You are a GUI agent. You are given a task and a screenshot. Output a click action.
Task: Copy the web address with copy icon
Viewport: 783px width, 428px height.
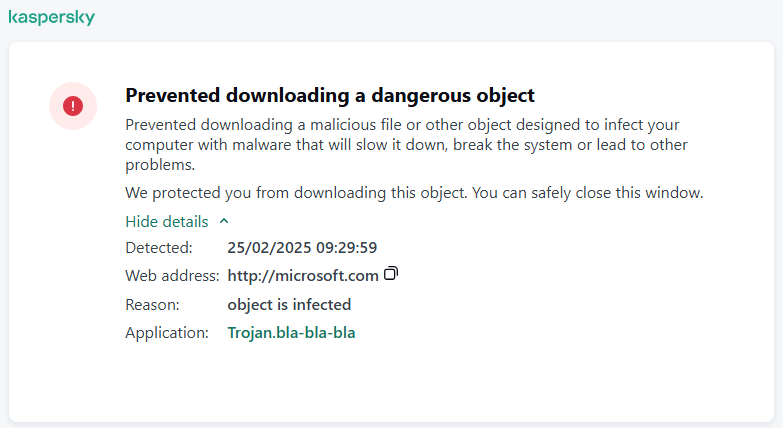(x=391, y=273)
